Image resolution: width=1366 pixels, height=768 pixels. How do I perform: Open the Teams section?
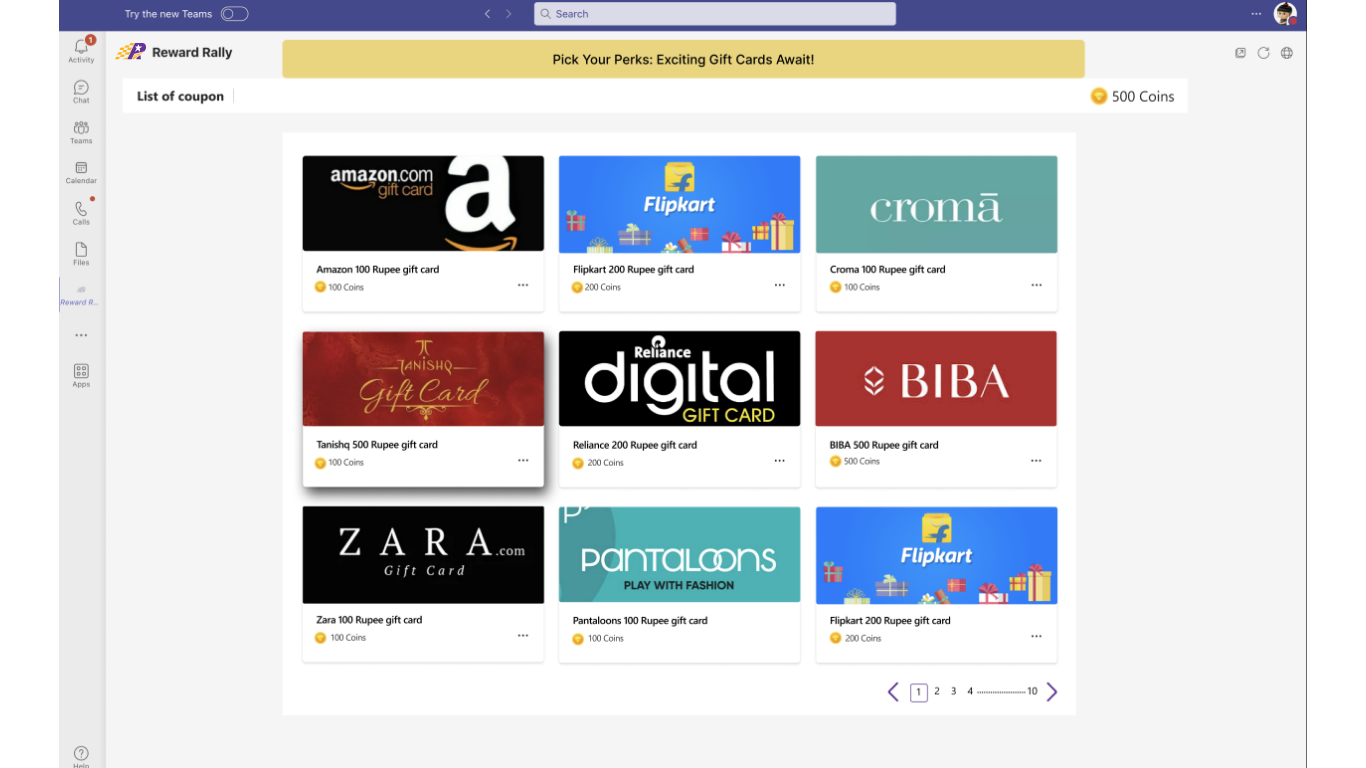[81, 132]
